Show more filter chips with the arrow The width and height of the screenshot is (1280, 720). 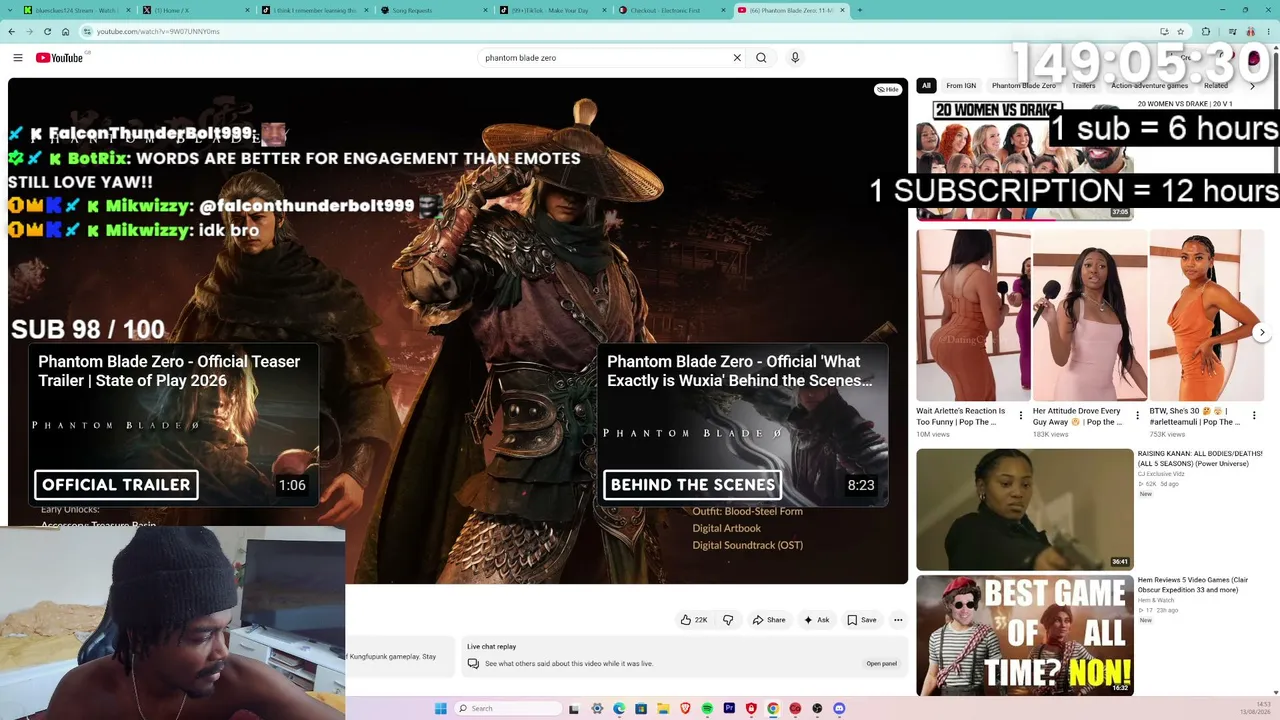click(x=1252, y=86)
